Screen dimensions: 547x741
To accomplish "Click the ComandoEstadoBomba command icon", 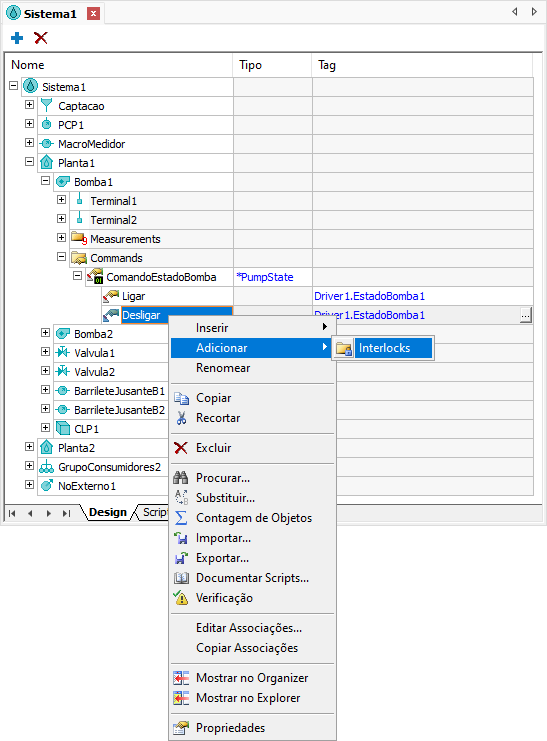I will tap(95, 276).
